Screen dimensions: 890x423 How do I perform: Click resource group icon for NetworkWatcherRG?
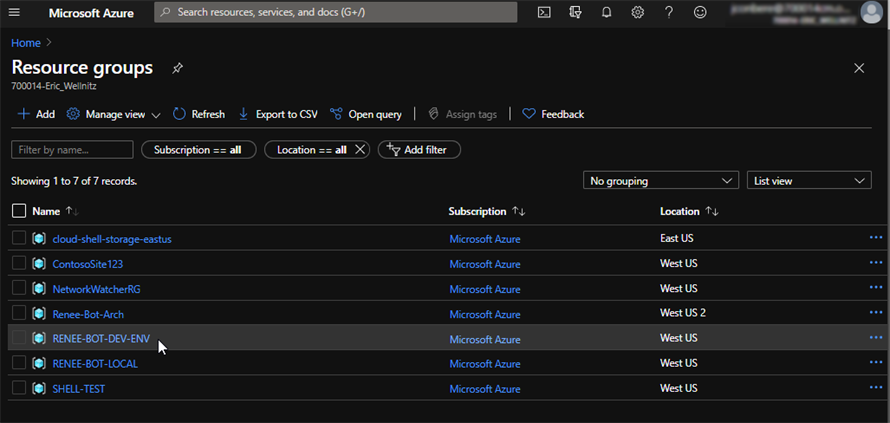pos(39,288)
